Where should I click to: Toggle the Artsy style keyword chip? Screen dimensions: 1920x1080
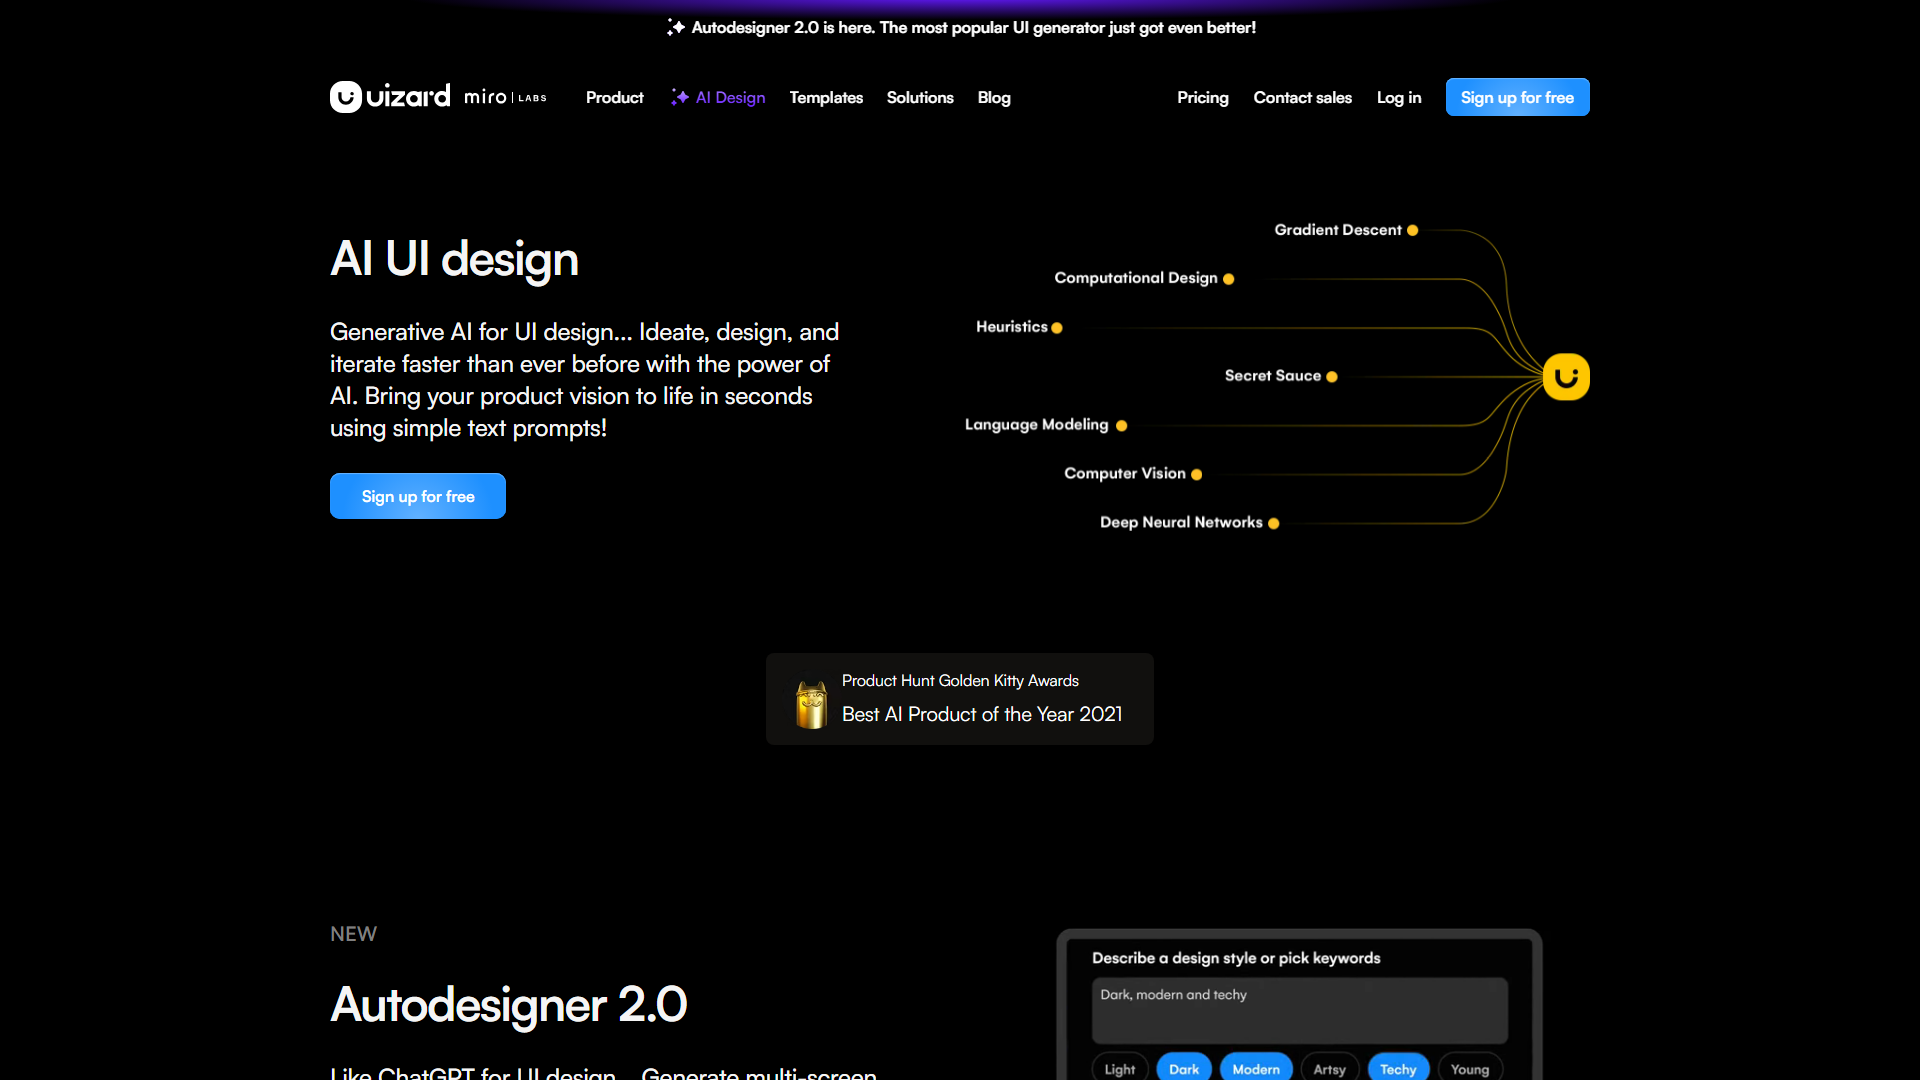pyautogui.click(x=1330, y=1069)
